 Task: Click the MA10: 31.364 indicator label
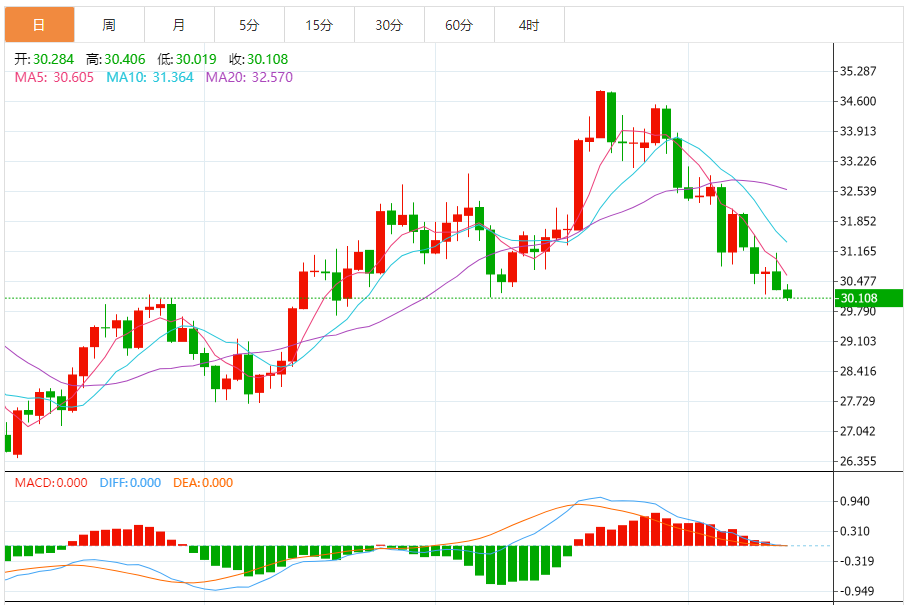pos(150,78)
